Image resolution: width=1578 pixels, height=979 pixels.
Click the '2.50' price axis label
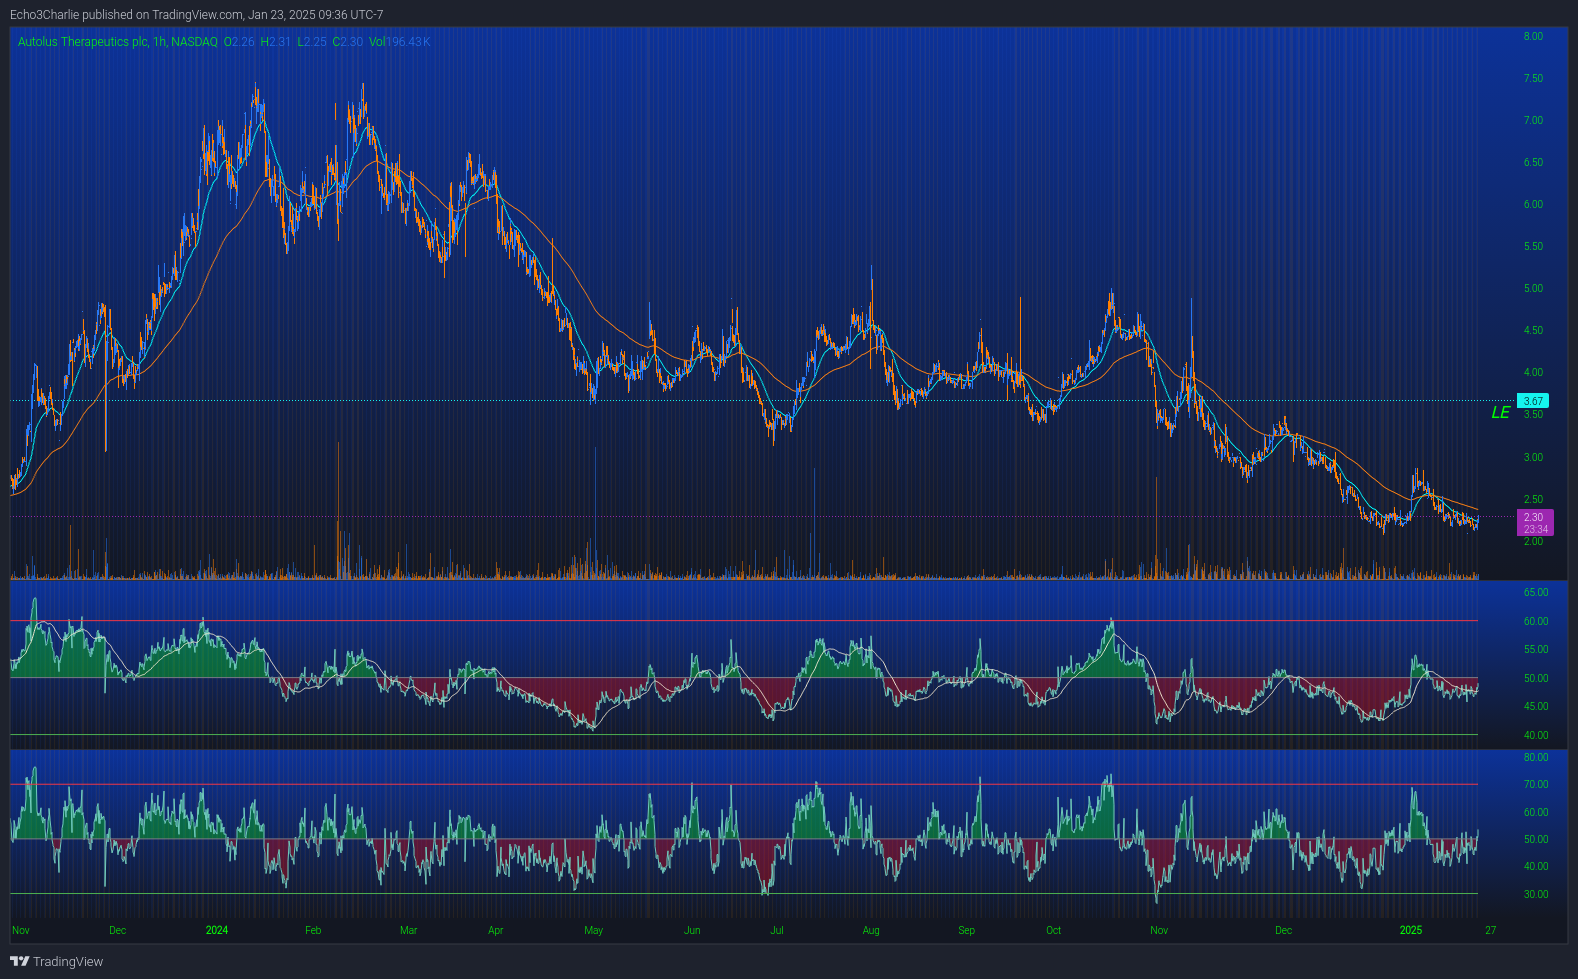tap(1533, 499)
